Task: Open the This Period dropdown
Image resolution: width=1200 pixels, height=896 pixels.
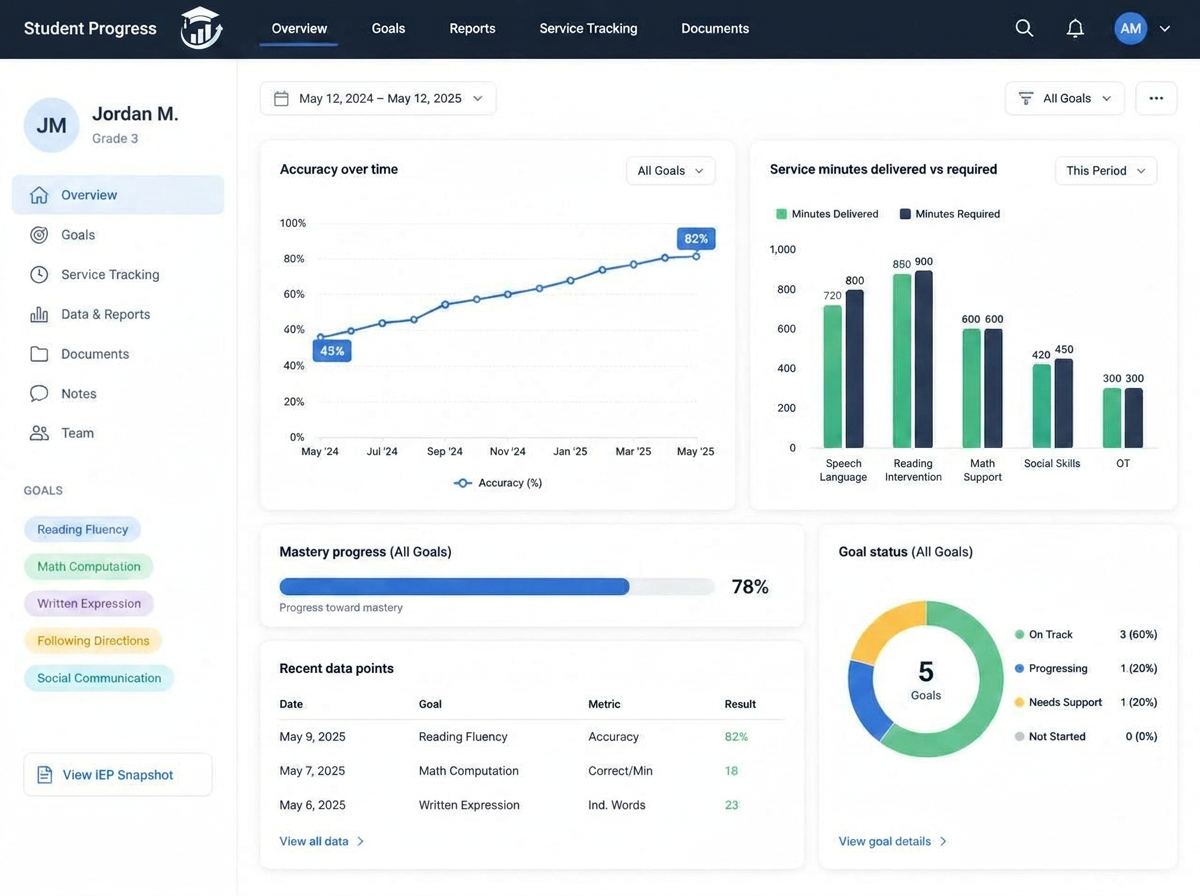Action: pyautogui.click(x=1106, y=171)
